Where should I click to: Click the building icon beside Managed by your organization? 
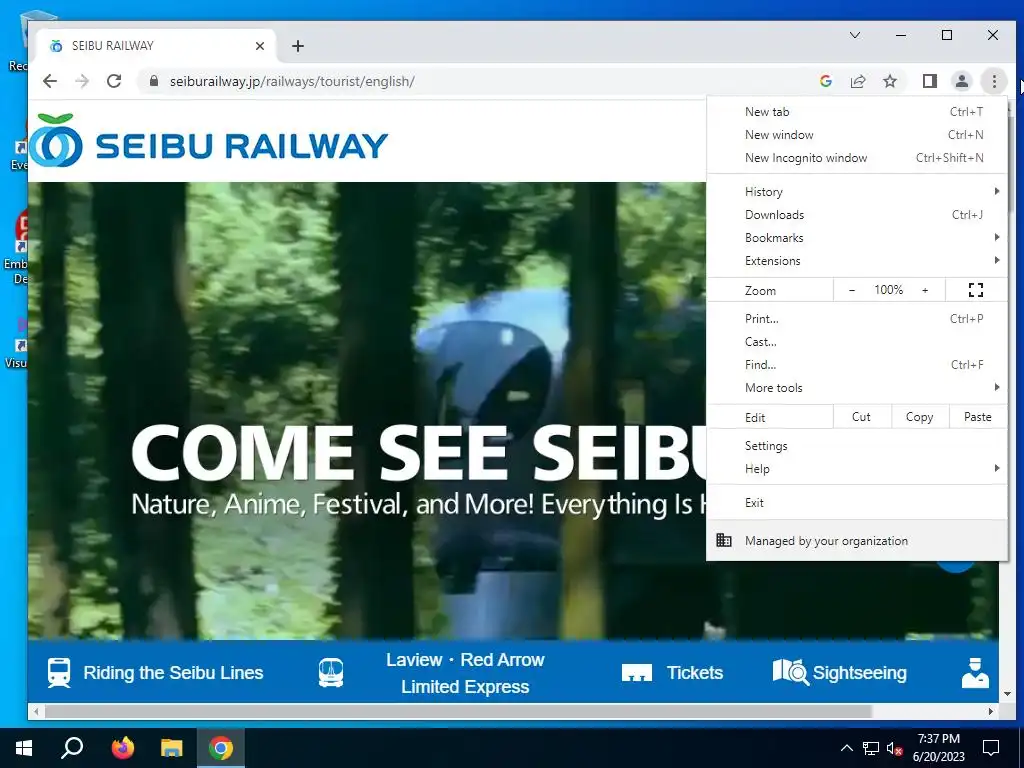(724, 540)
